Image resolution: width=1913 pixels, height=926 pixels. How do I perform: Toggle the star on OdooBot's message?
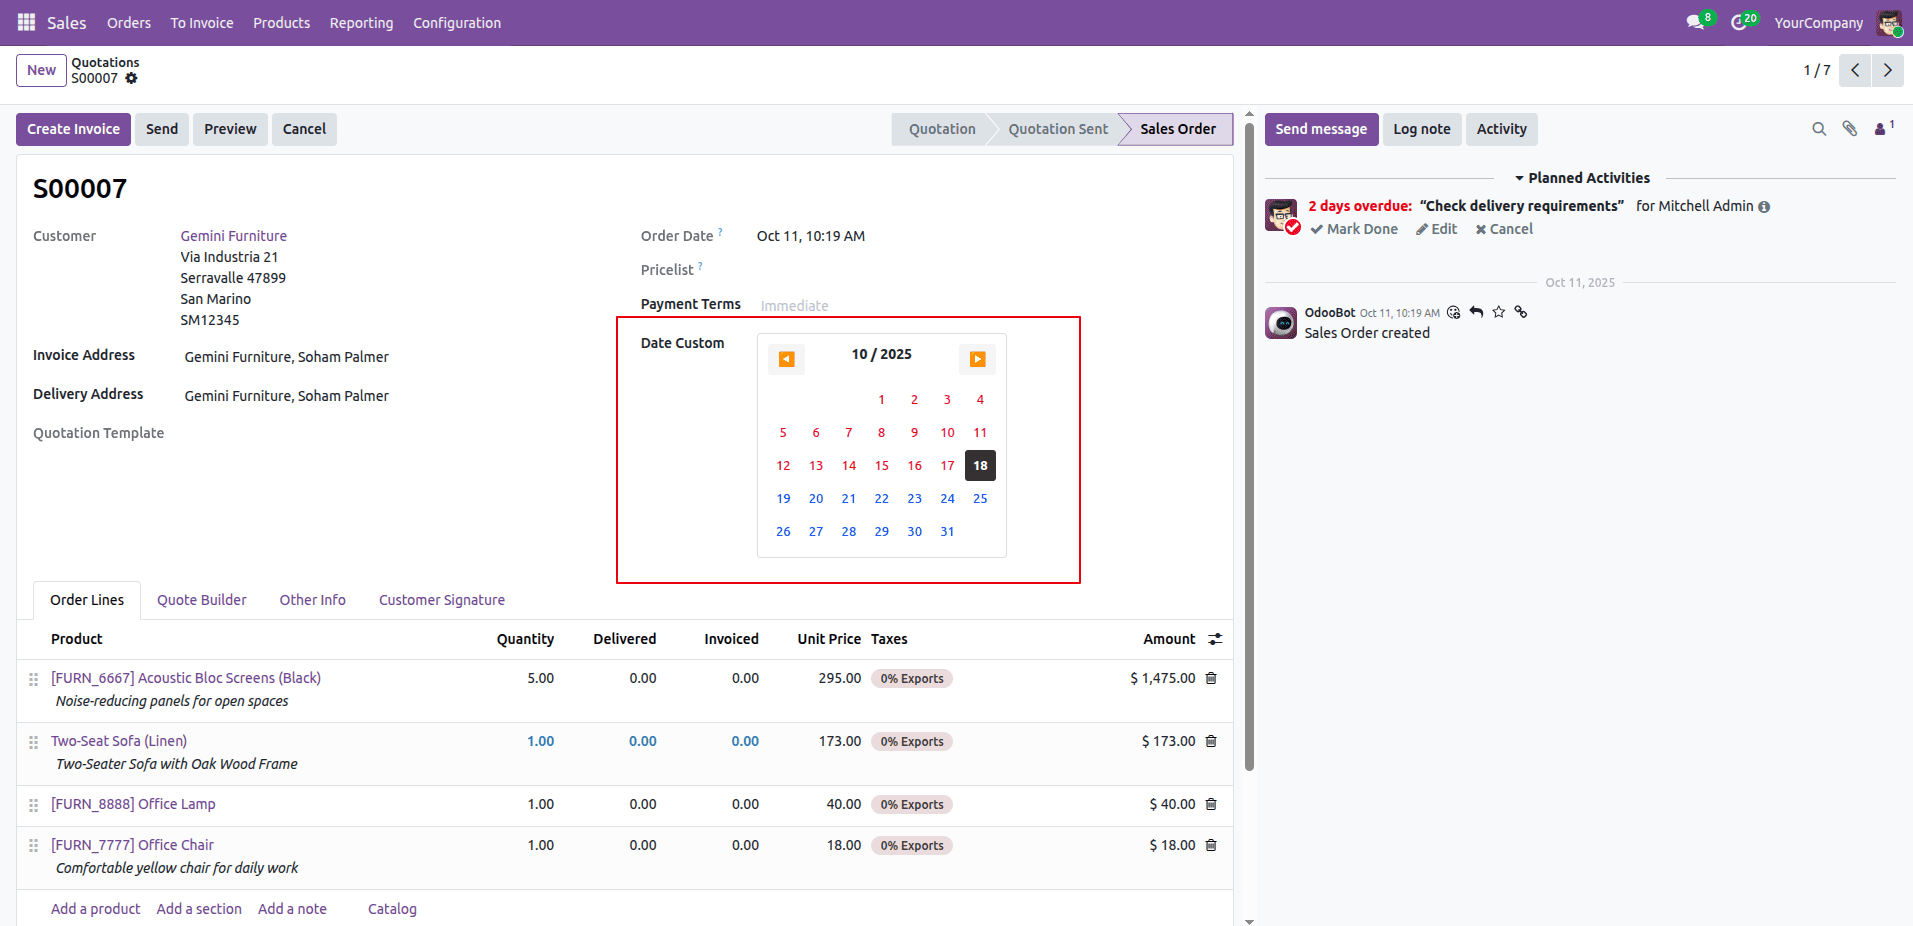click(x=1498, y=312)
